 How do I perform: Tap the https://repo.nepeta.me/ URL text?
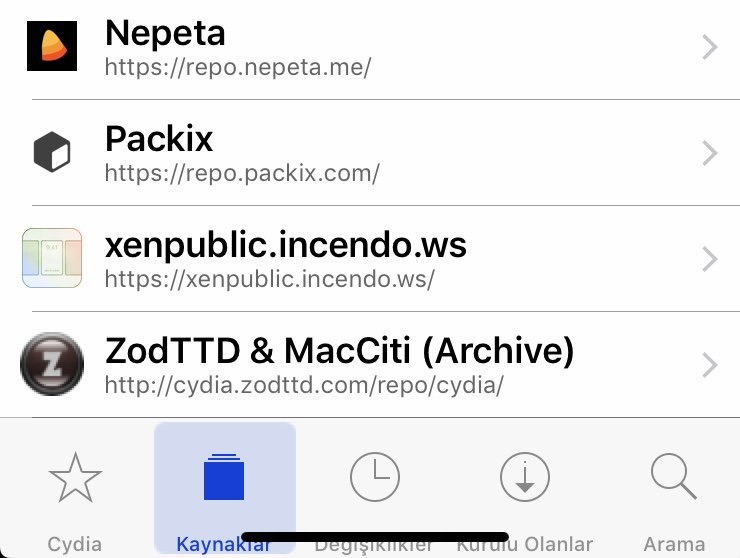tap(238, 67)
